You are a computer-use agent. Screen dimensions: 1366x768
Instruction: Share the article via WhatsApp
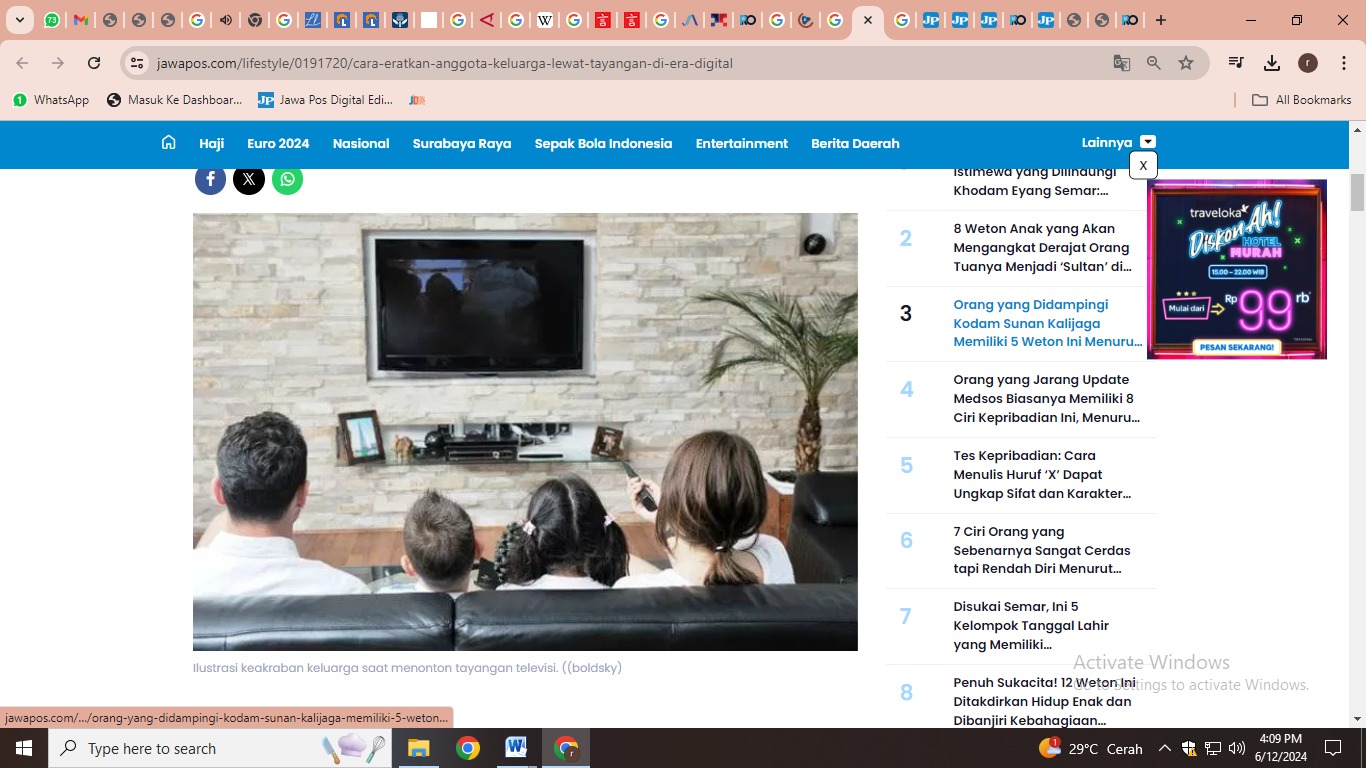[287, 179]
